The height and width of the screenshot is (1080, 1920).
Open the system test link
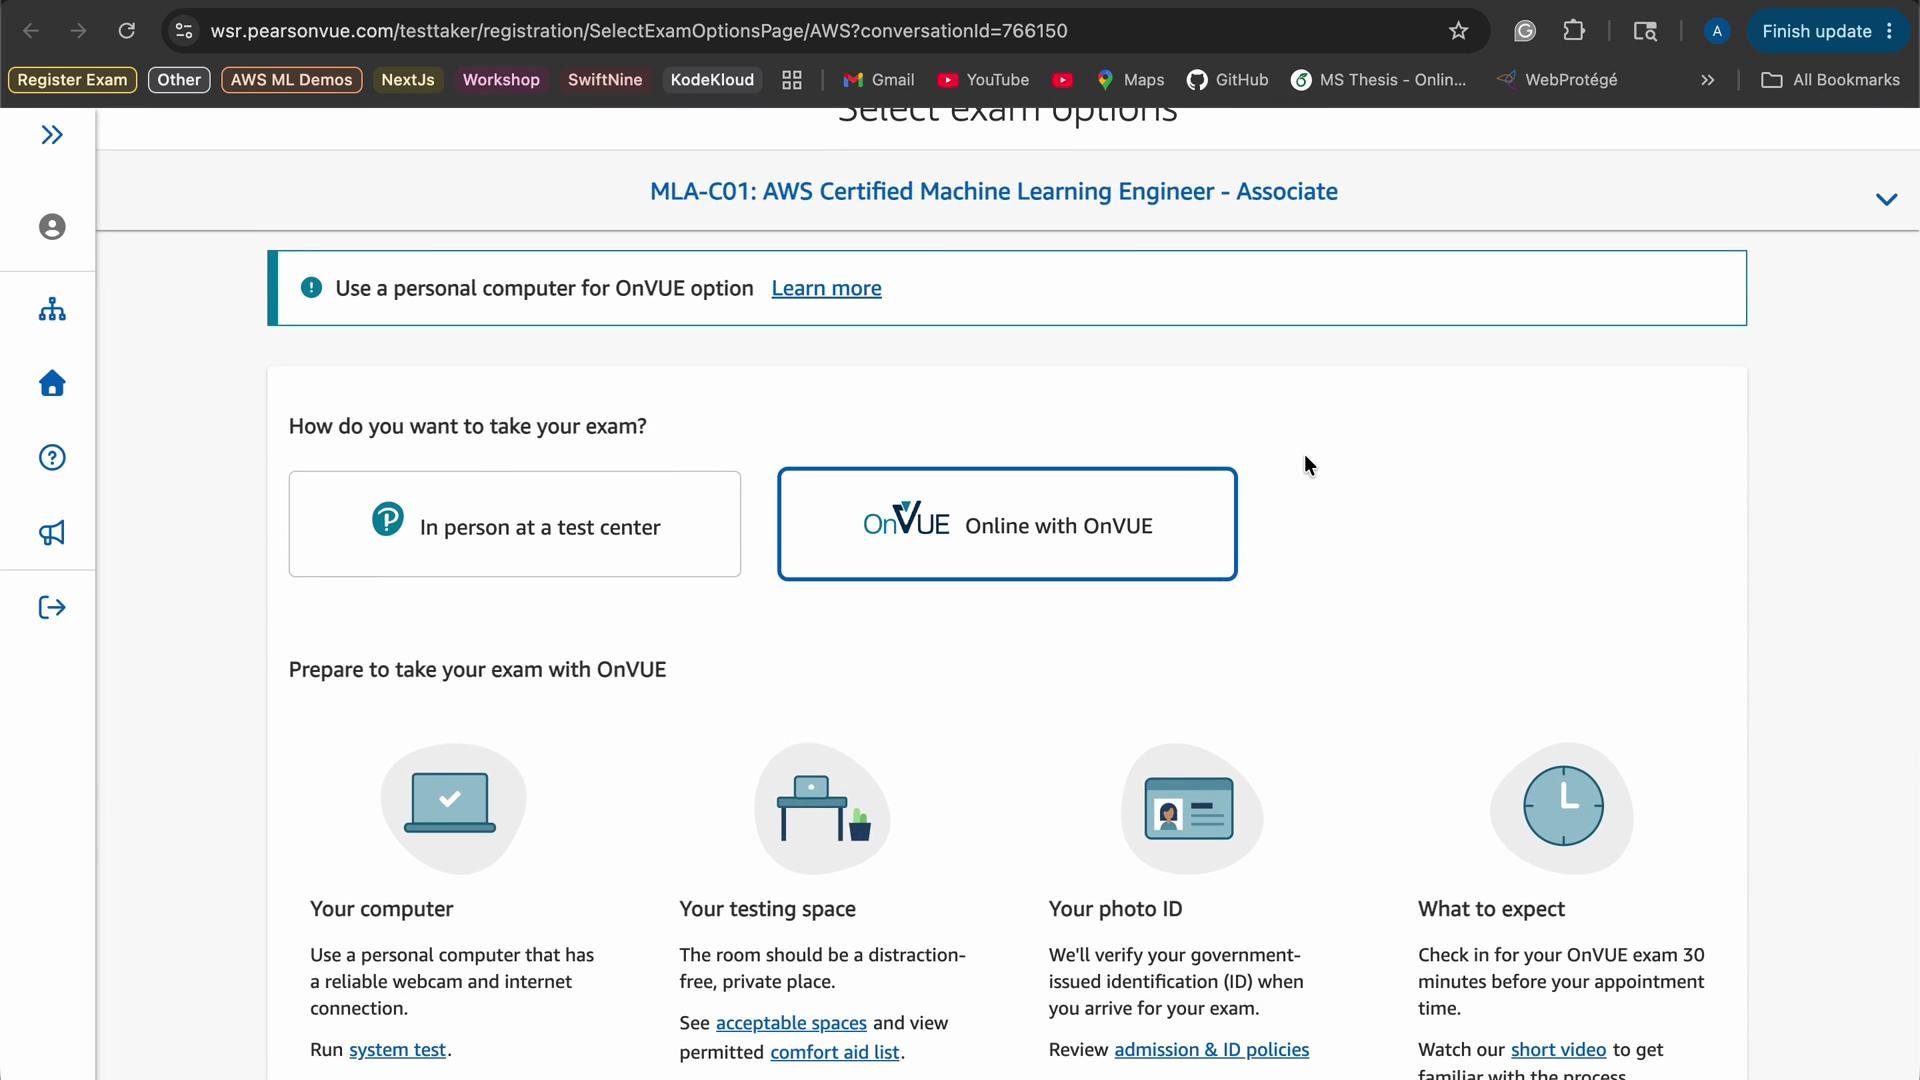coord(397,1050)
